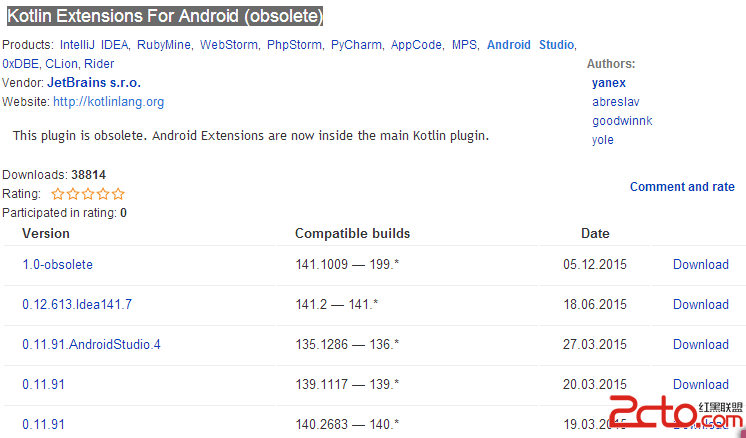Image resolution: width=746 pixels, height=438 pixels.
Task: Click the third rating star
Action: tap(88, 194)
